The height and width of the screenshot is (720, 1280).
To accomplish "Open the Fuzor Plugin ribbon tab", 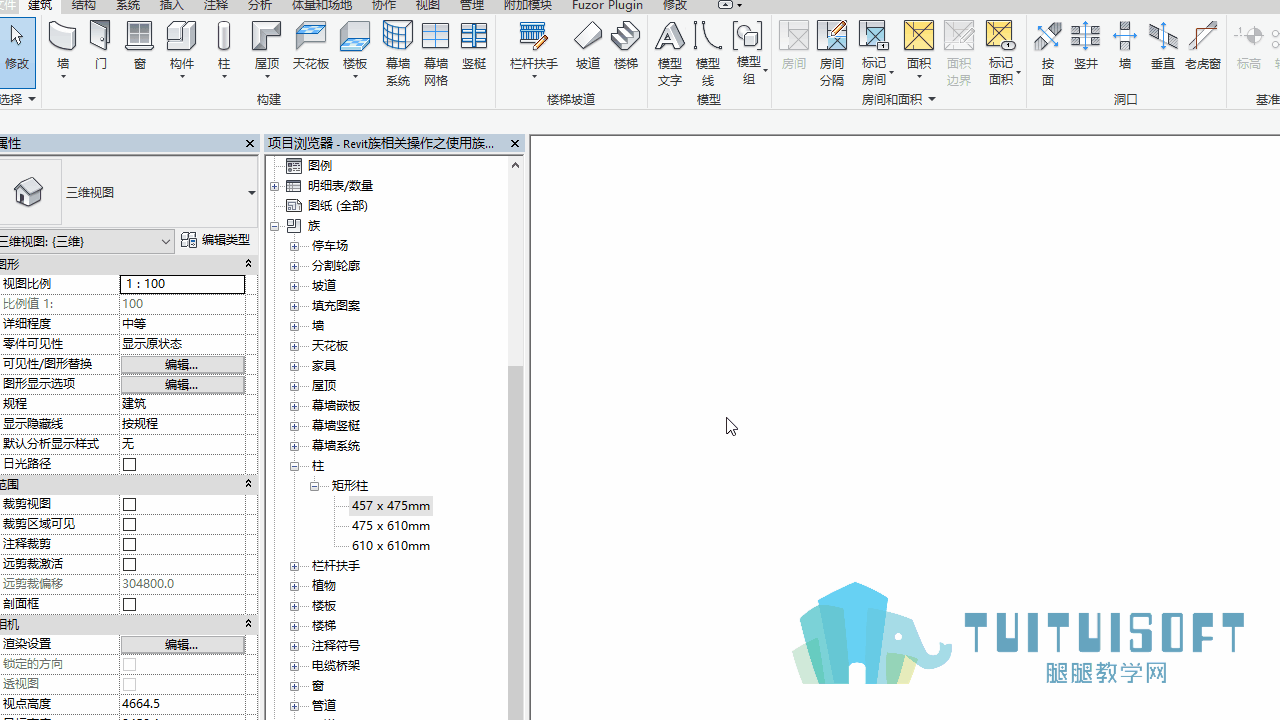I will pyautogui.click(x=607, y=5).
